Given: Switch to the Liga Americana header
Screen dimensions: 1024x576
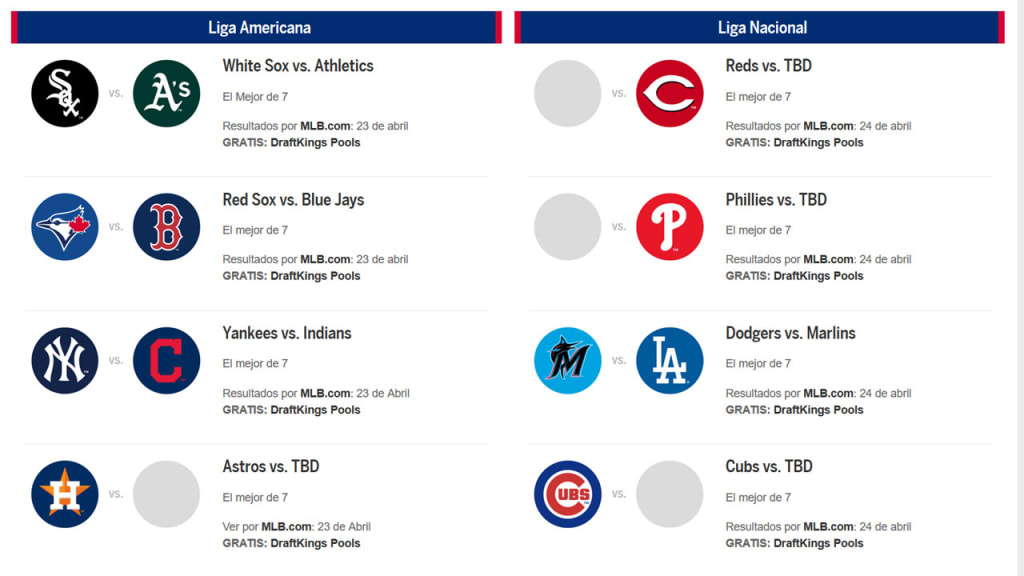Looking at the screenshot, I should click(x=259, y=27).
